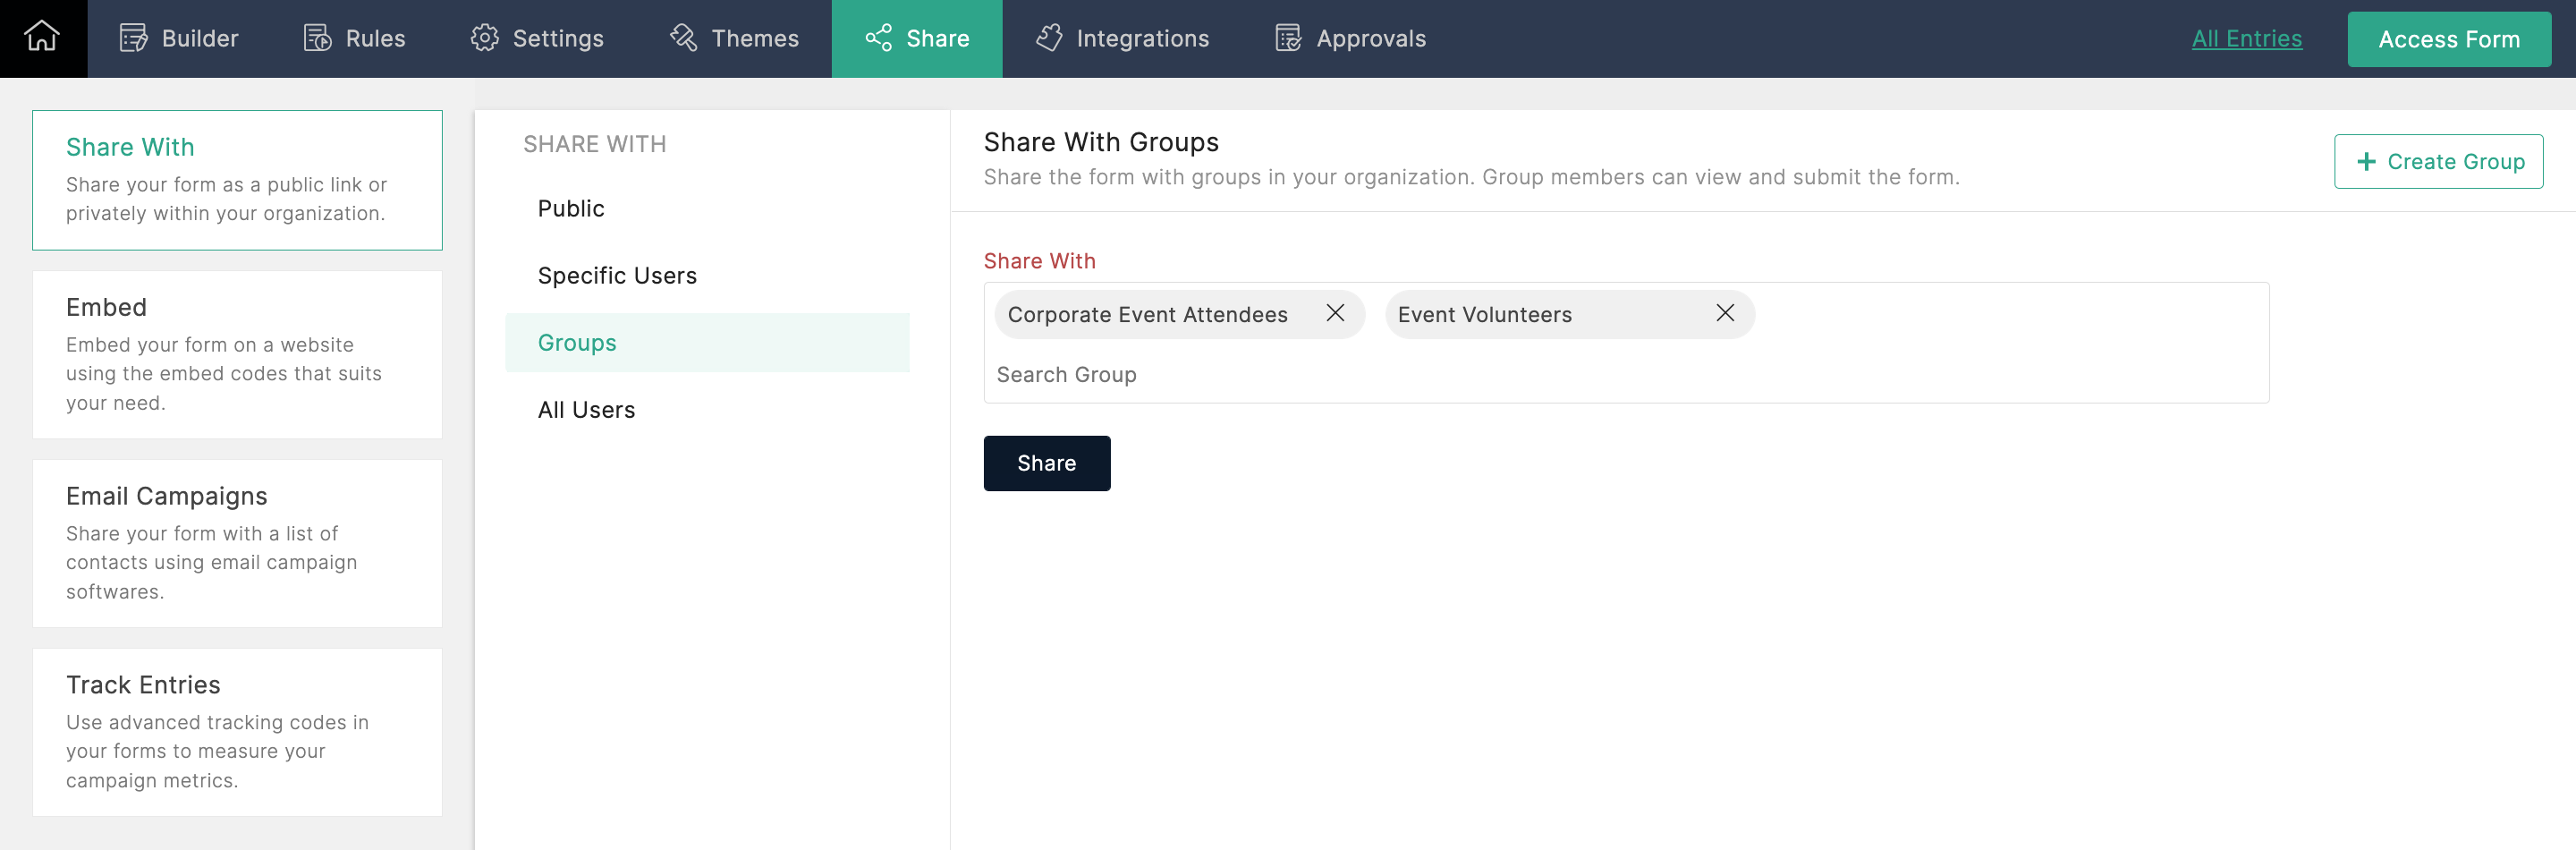Open the Builder tab
This screenshot has width=2576, height=850.
click(179, 39)
